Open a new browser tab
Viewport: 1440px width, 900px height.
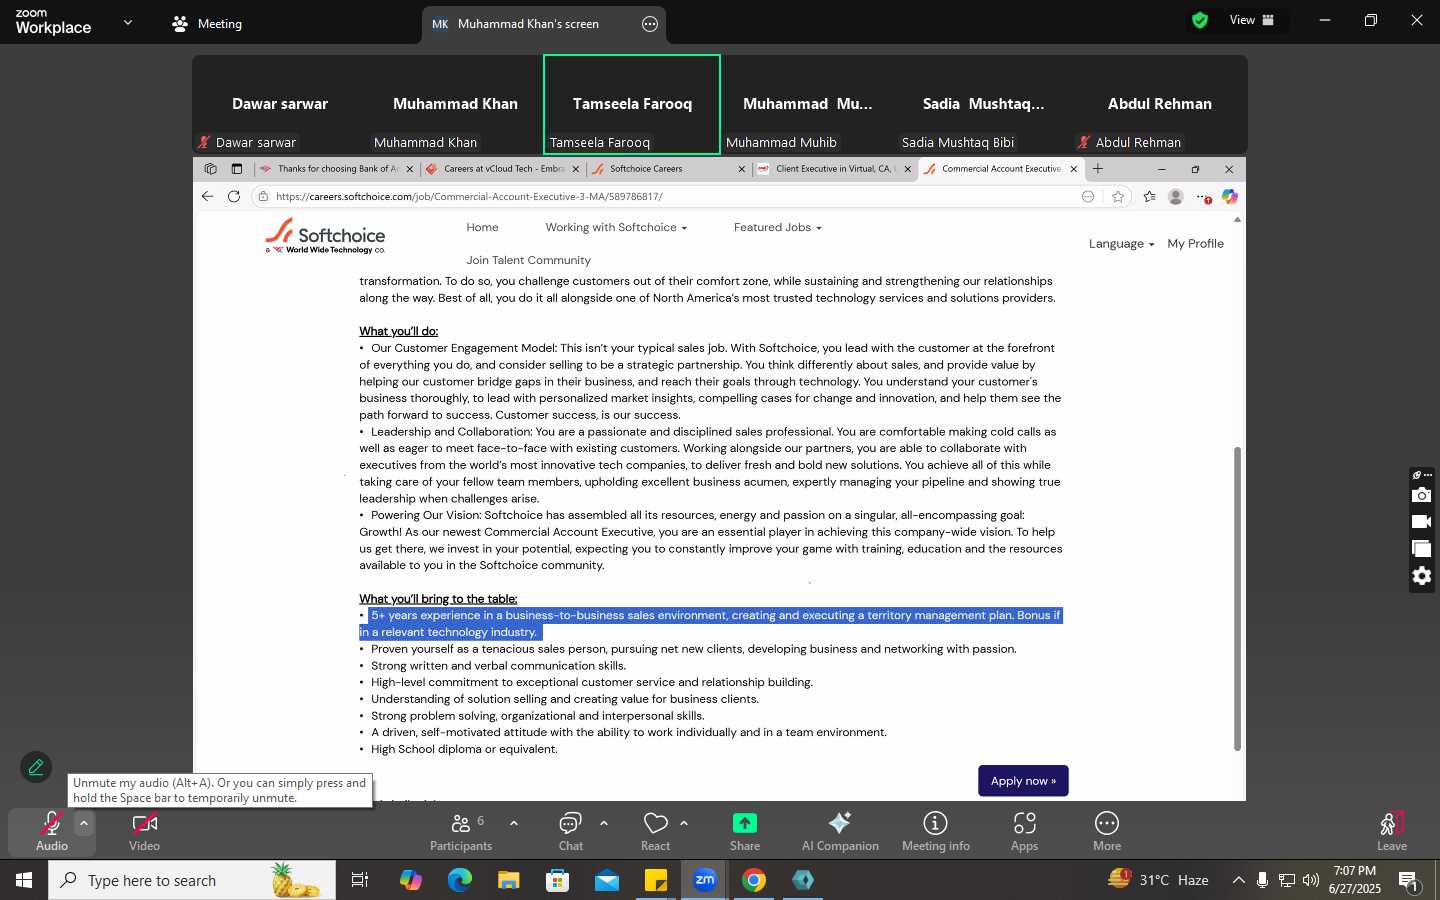point(1098,169)
